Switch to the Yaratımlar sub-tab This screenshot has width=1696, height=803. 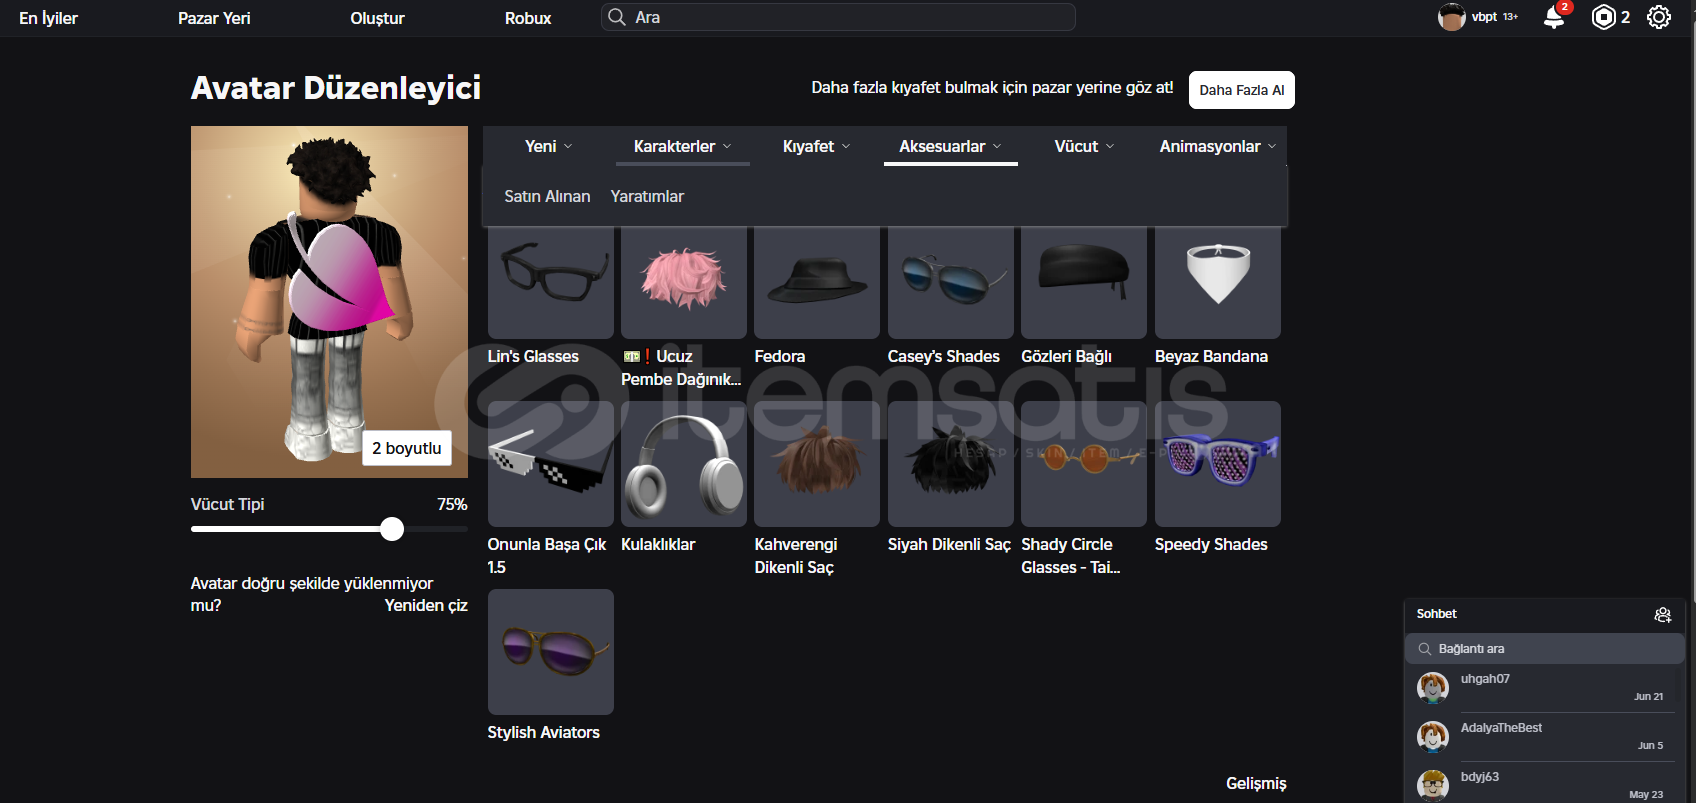coord(647,196)
